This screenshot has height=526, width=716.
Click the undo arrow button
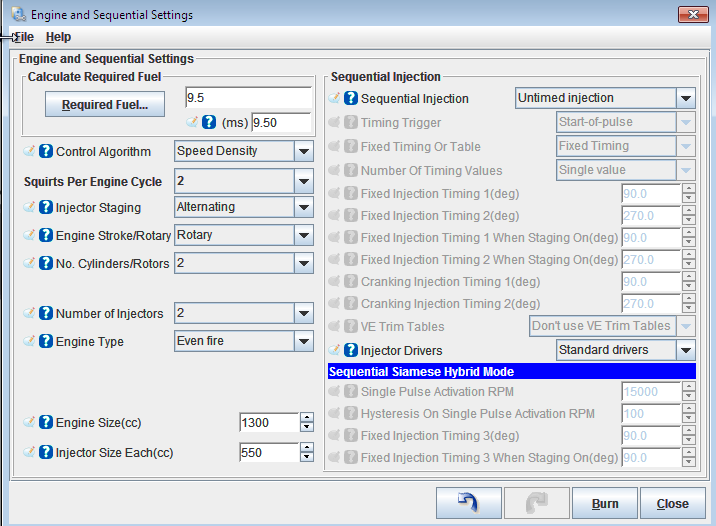tap(469, 503)
